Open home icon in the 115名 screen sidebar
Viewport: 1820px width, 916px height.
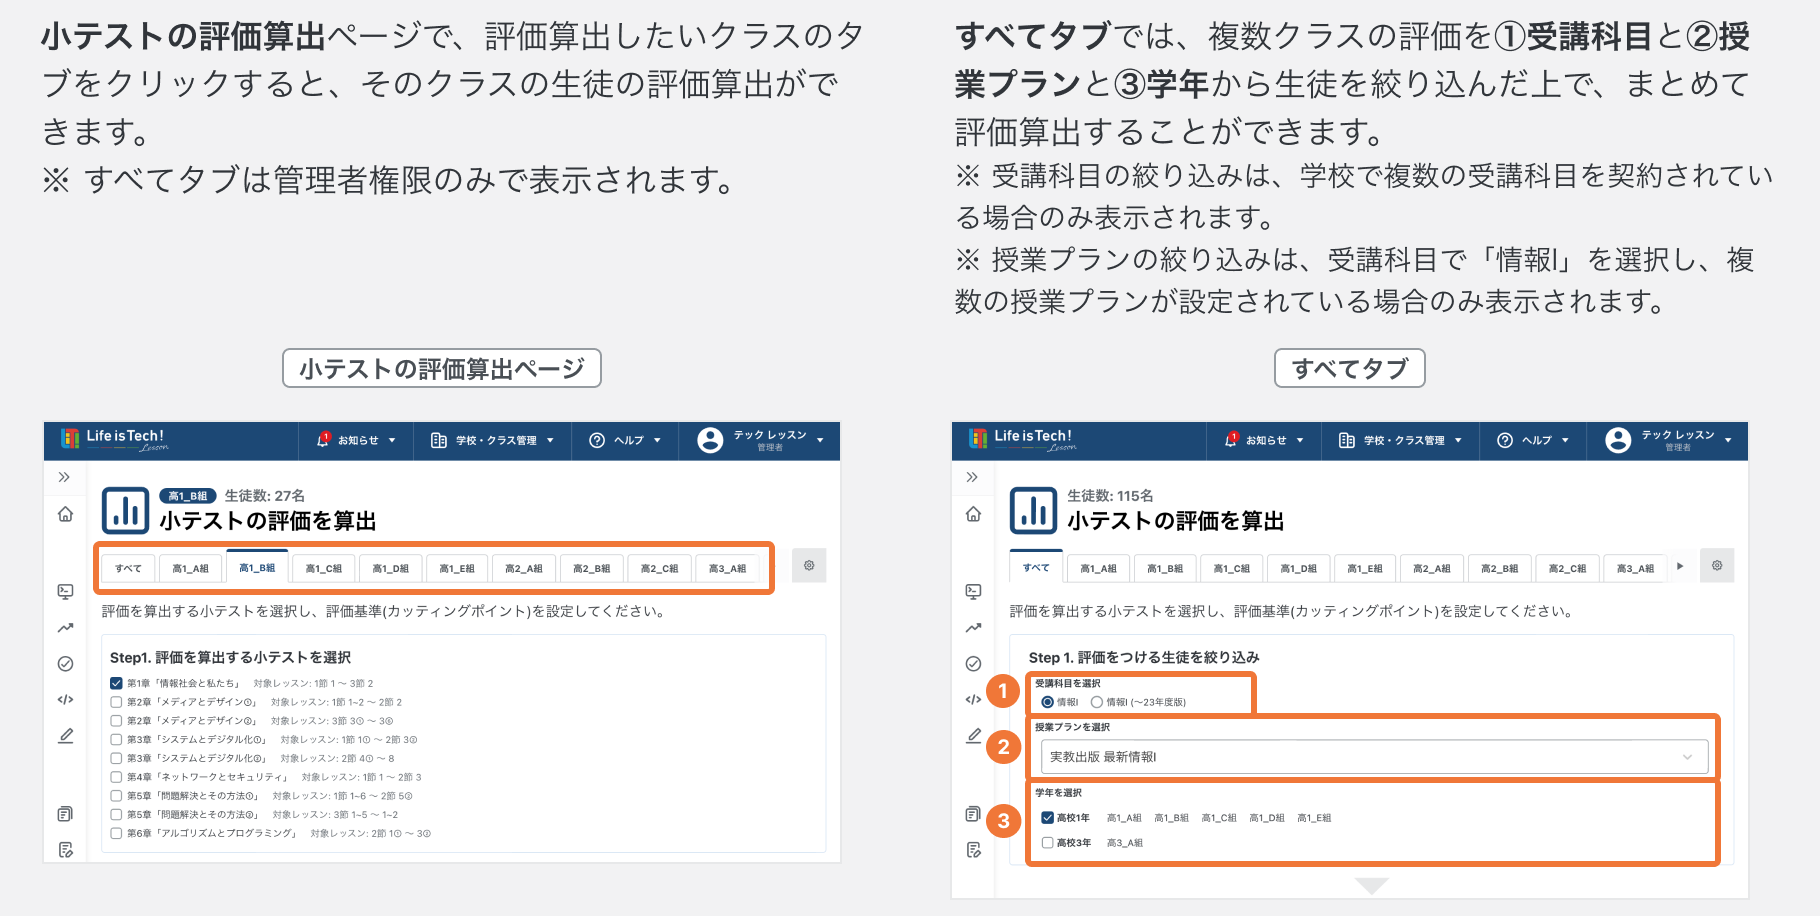point(973,514)
